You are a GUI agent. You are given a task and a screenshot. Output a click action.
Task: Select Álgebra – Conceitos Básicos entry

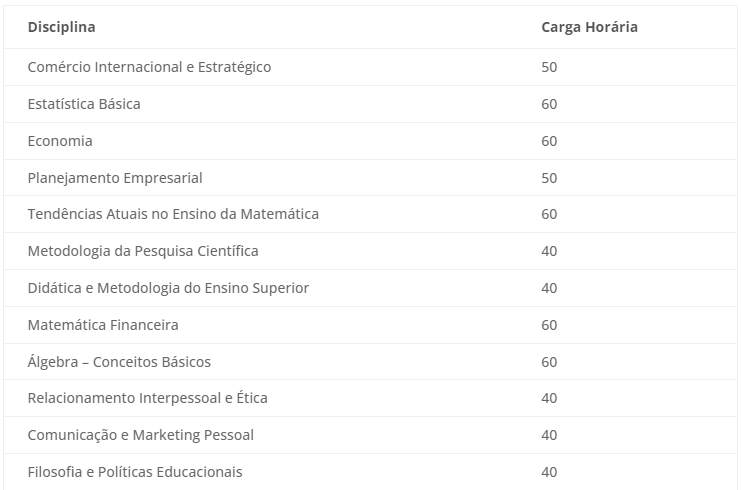pos(119,361)
